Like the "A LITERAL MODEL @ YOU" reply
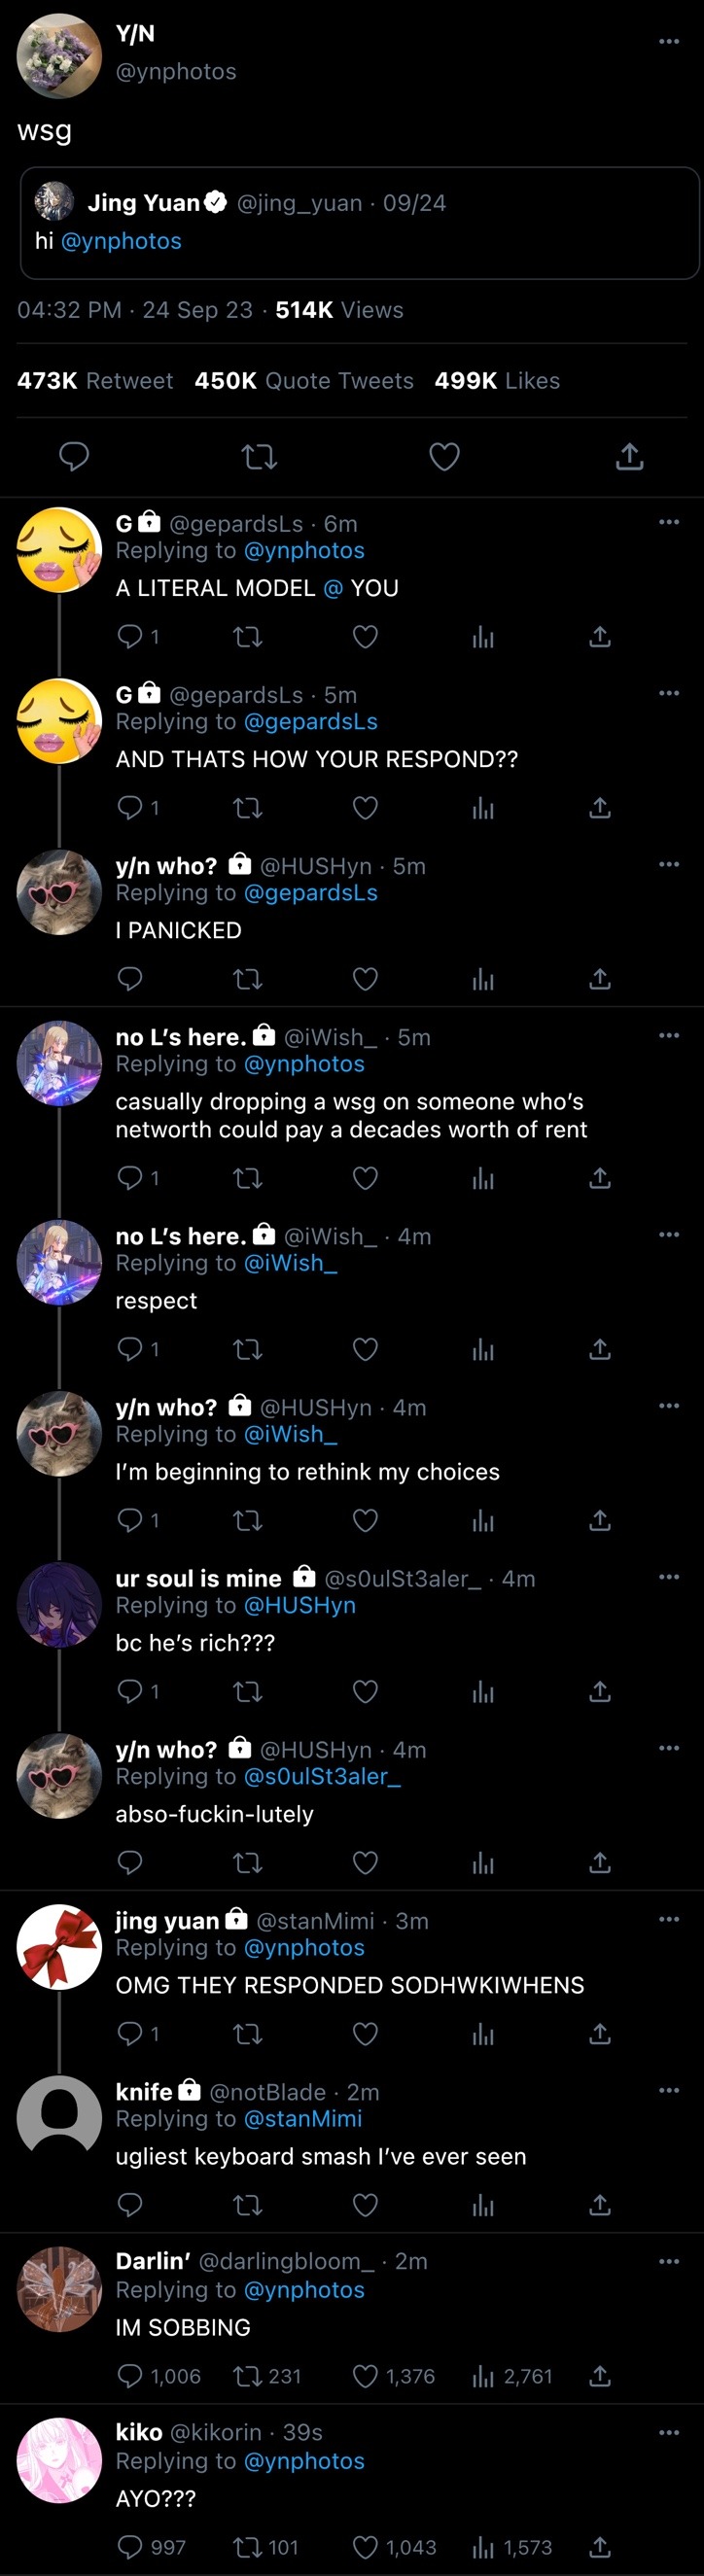This screenshot has width=704, height=2576. [365, 637]
